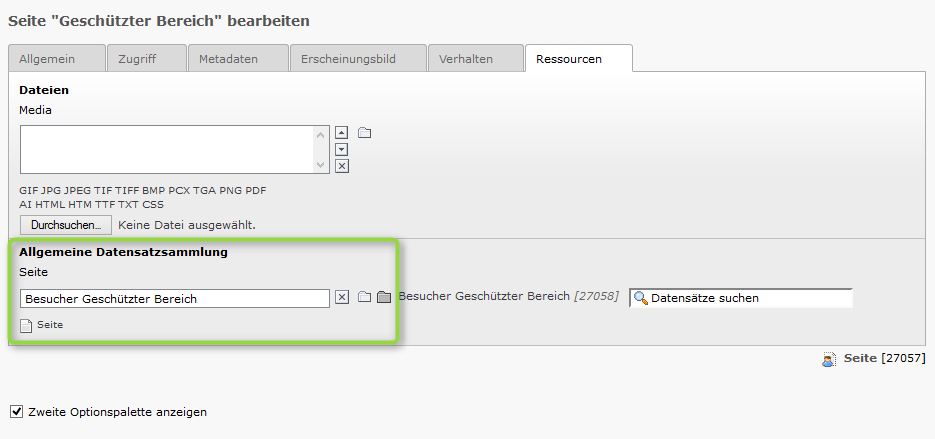Toggle Zweite Optionspalette anzeigen checkbox
935x439 pixels.
[17, 412]
